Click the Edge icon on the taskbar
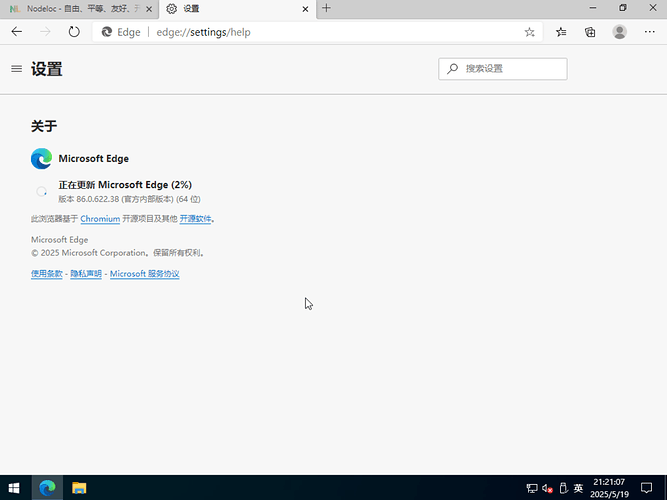667x500 pixels. pyautogui.click(x=47, y=488)
